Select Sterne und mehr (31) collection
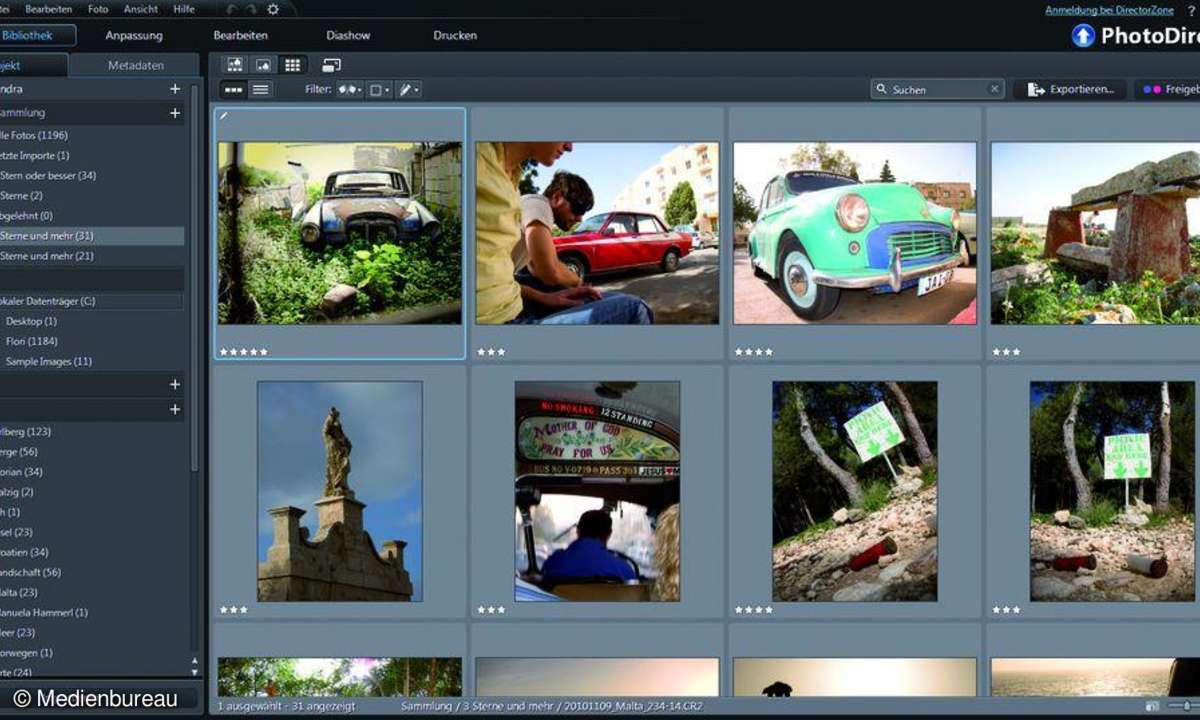This screenshot has width=1200, height=720. point(92,236)
